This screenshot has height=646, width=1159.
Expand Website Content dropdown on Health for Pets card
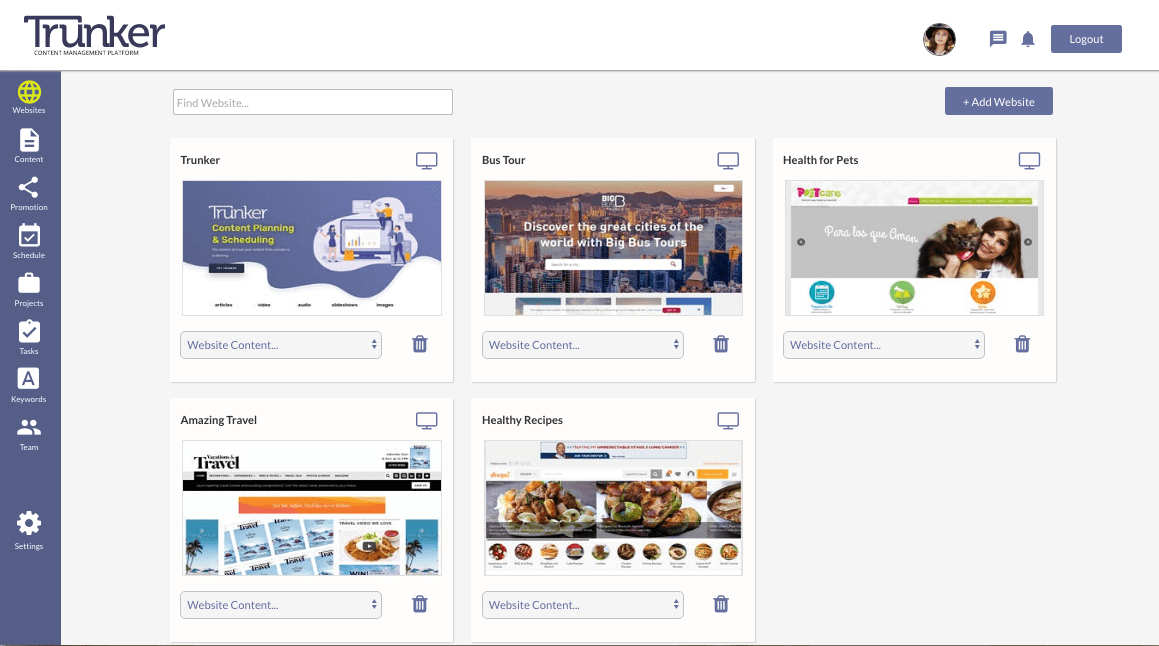click(883, 345)
